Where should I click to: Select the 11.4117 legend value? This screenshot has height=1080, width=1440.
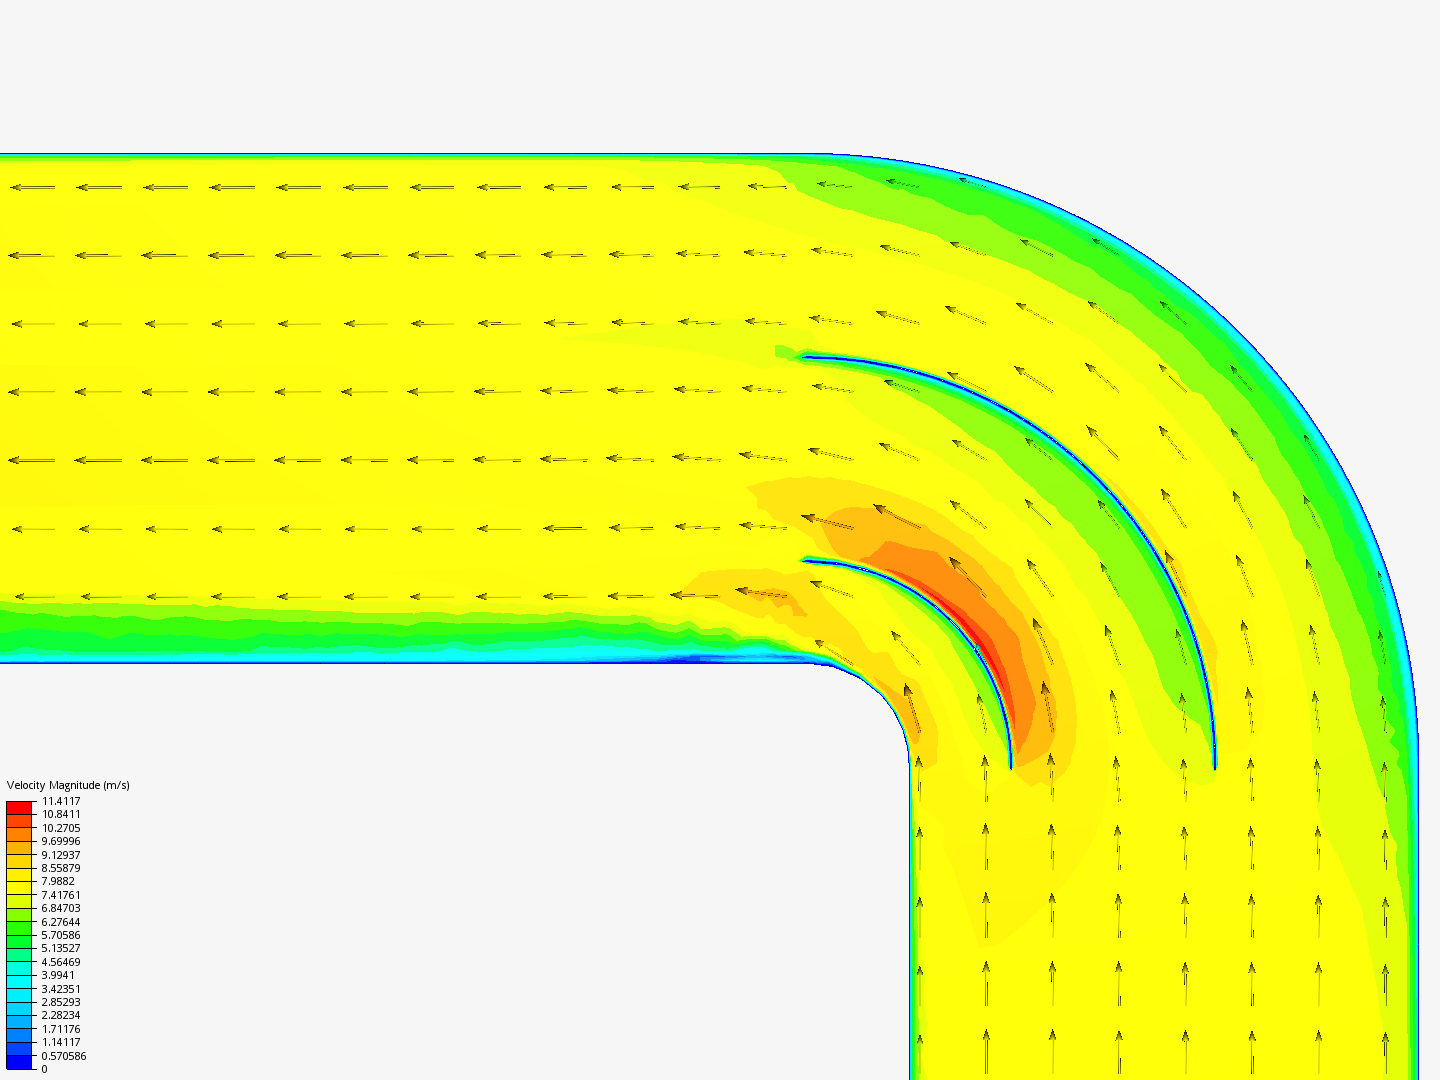click(61, 801)
